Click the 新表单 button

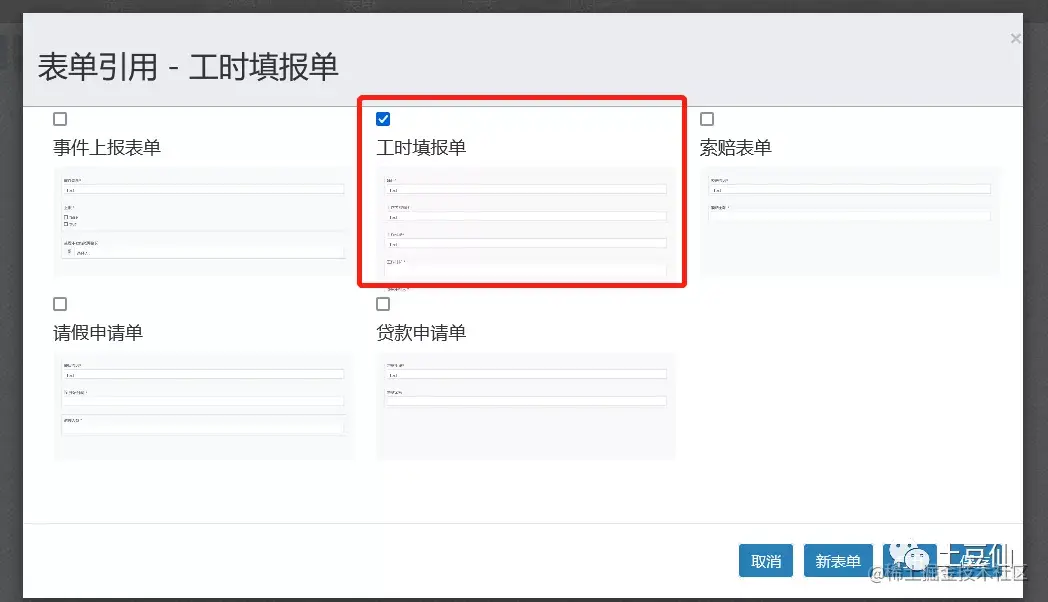(838, 560)
